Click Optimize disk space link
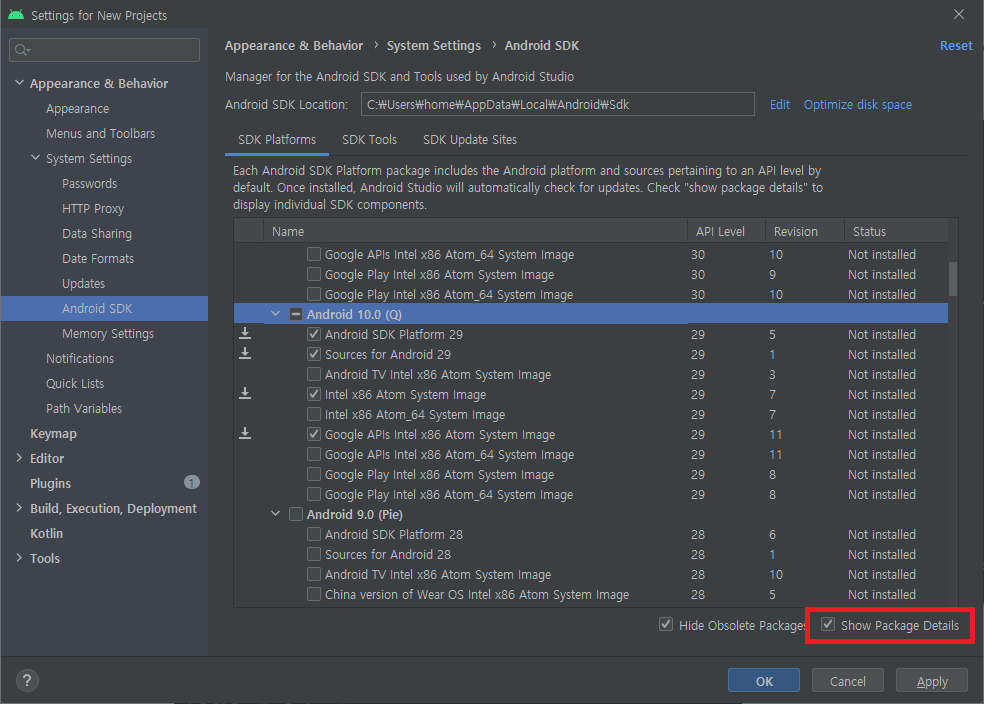This screenshot has width=984, height=704. click(x=857, y=105)
